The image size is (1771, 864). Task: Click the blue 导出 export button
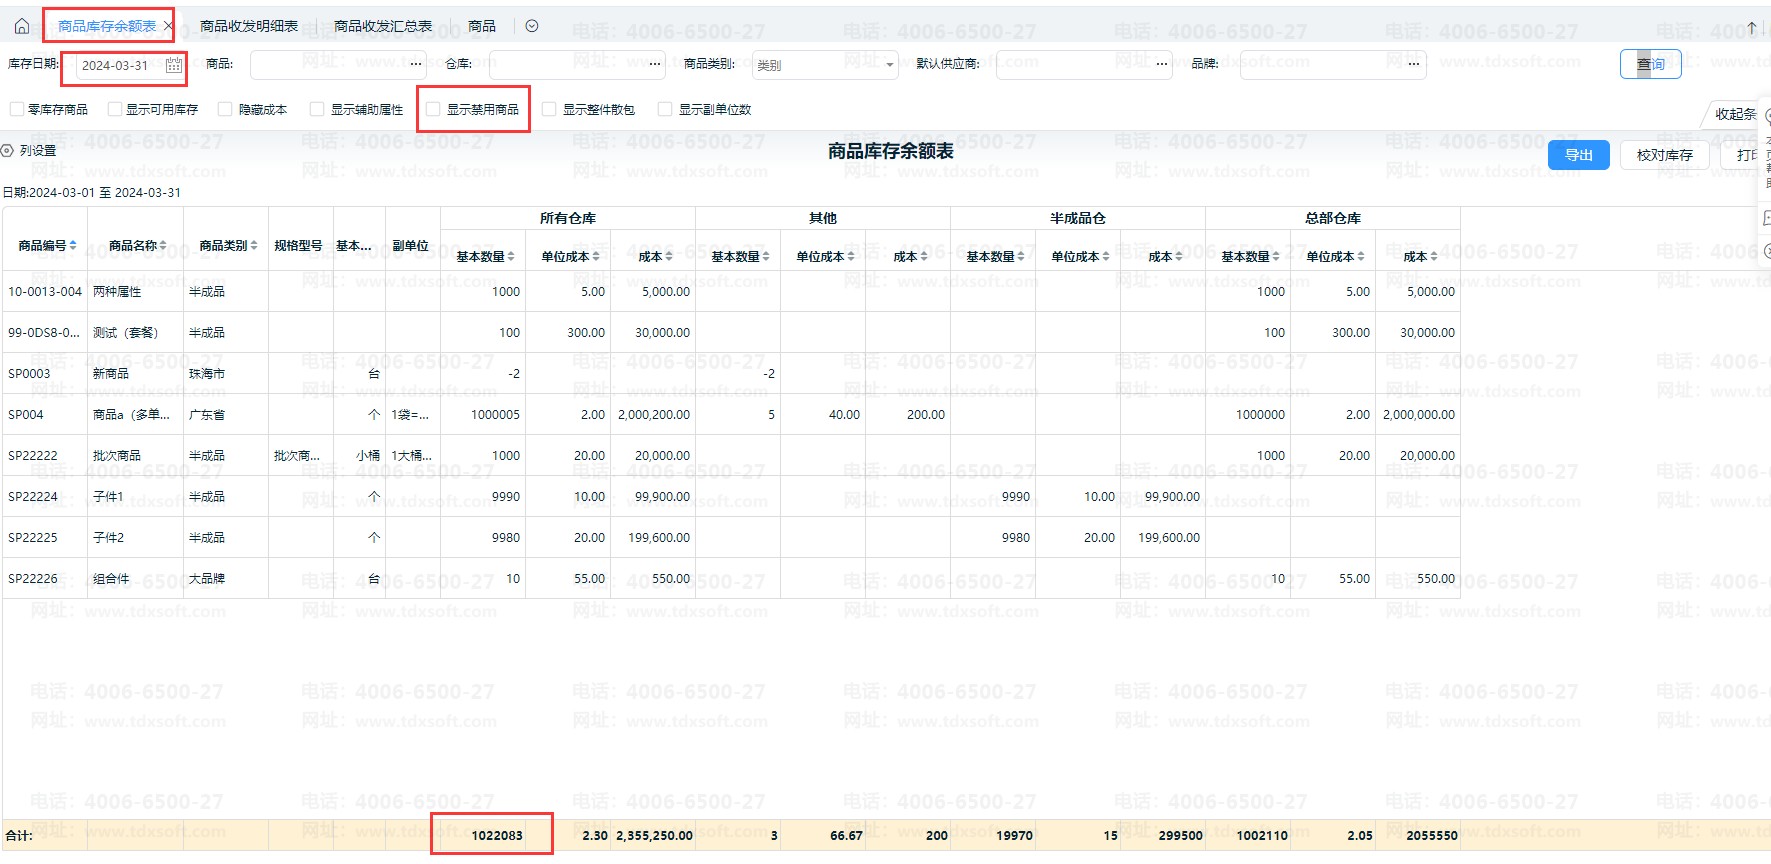pos(1578,155)
